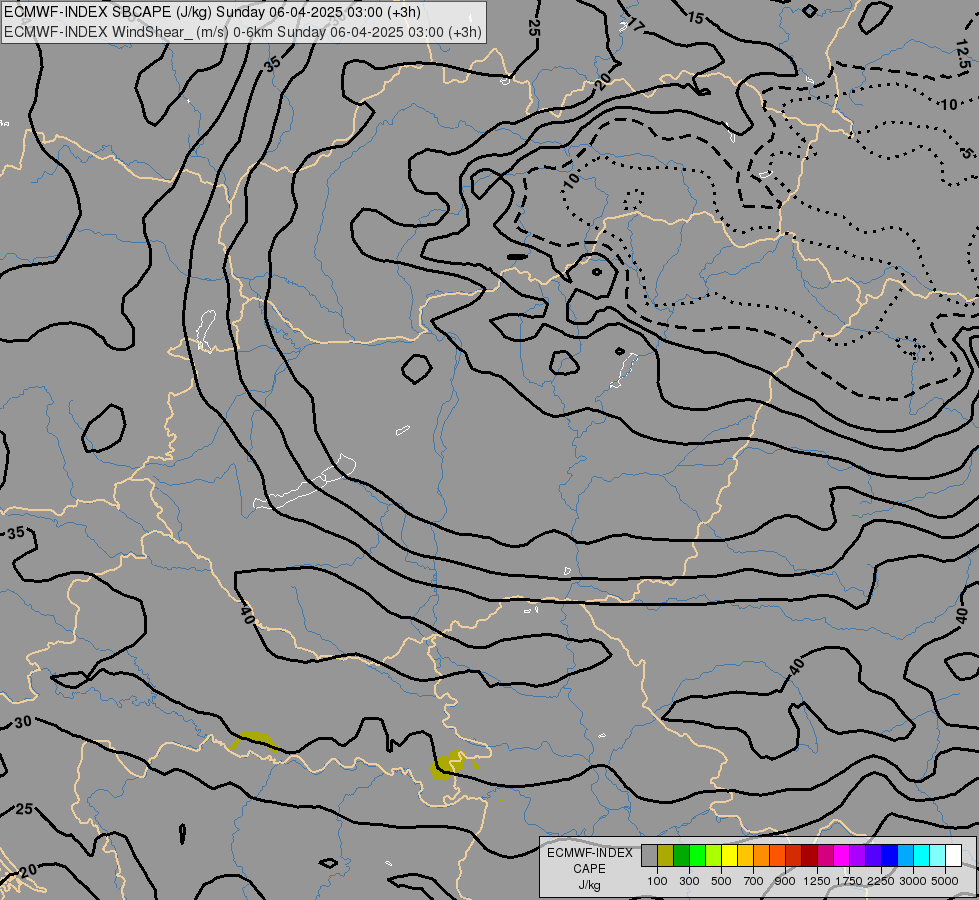The width and height of the screenshot is (979, 900).
Task: Click the contour label 17
Action: tap(636, 26)
